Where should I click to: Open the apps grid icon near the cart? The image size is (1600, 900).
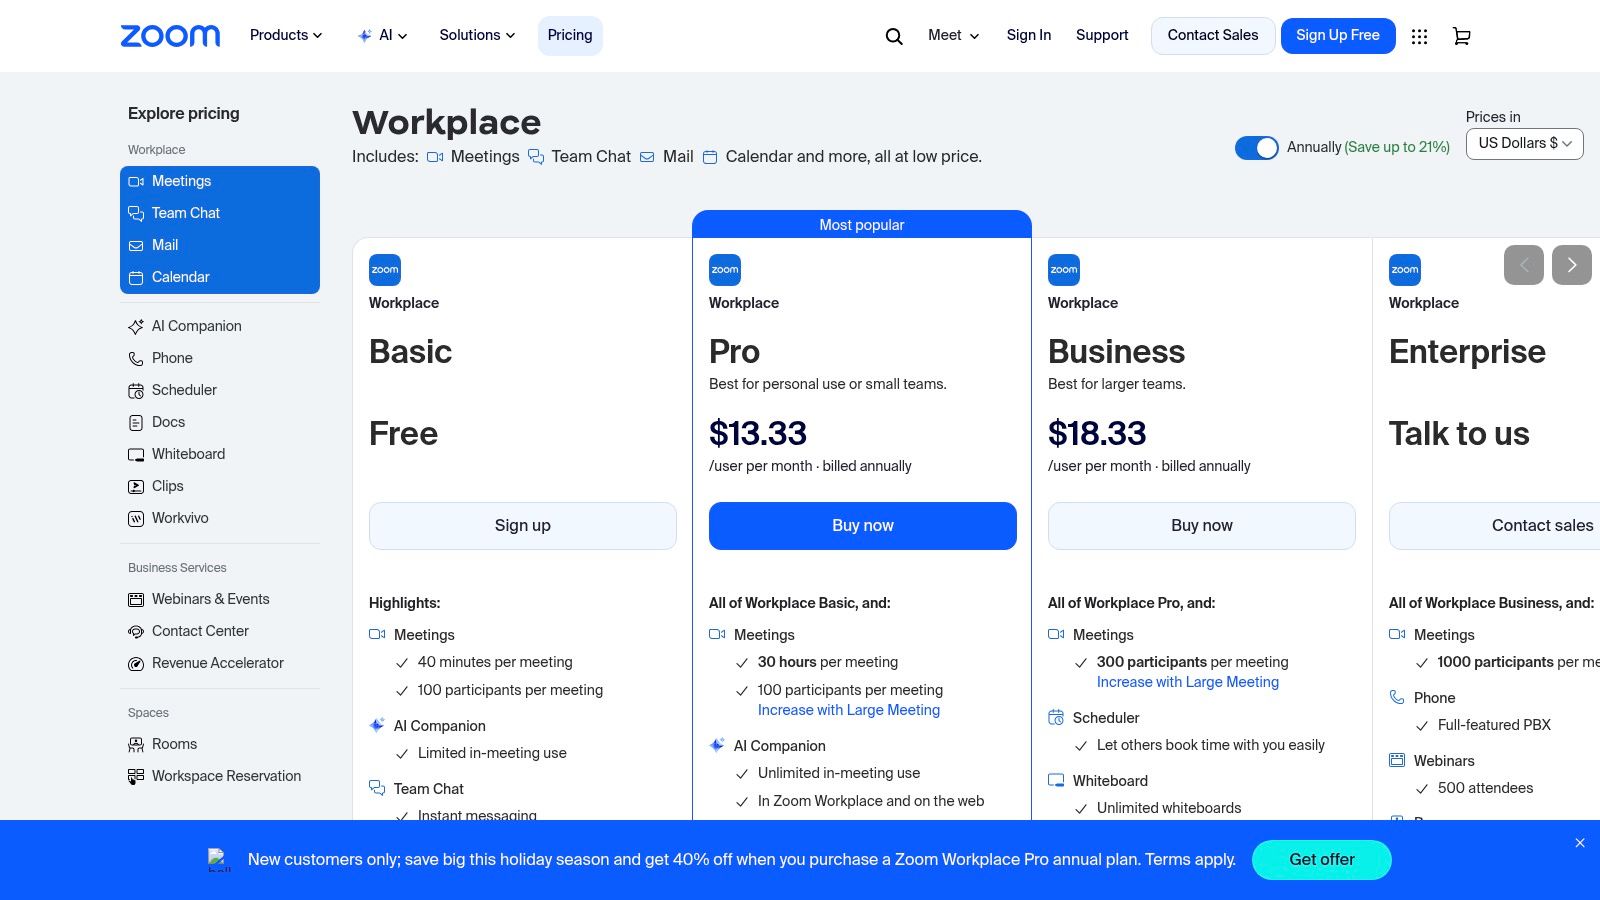(x=1419, y=36)
